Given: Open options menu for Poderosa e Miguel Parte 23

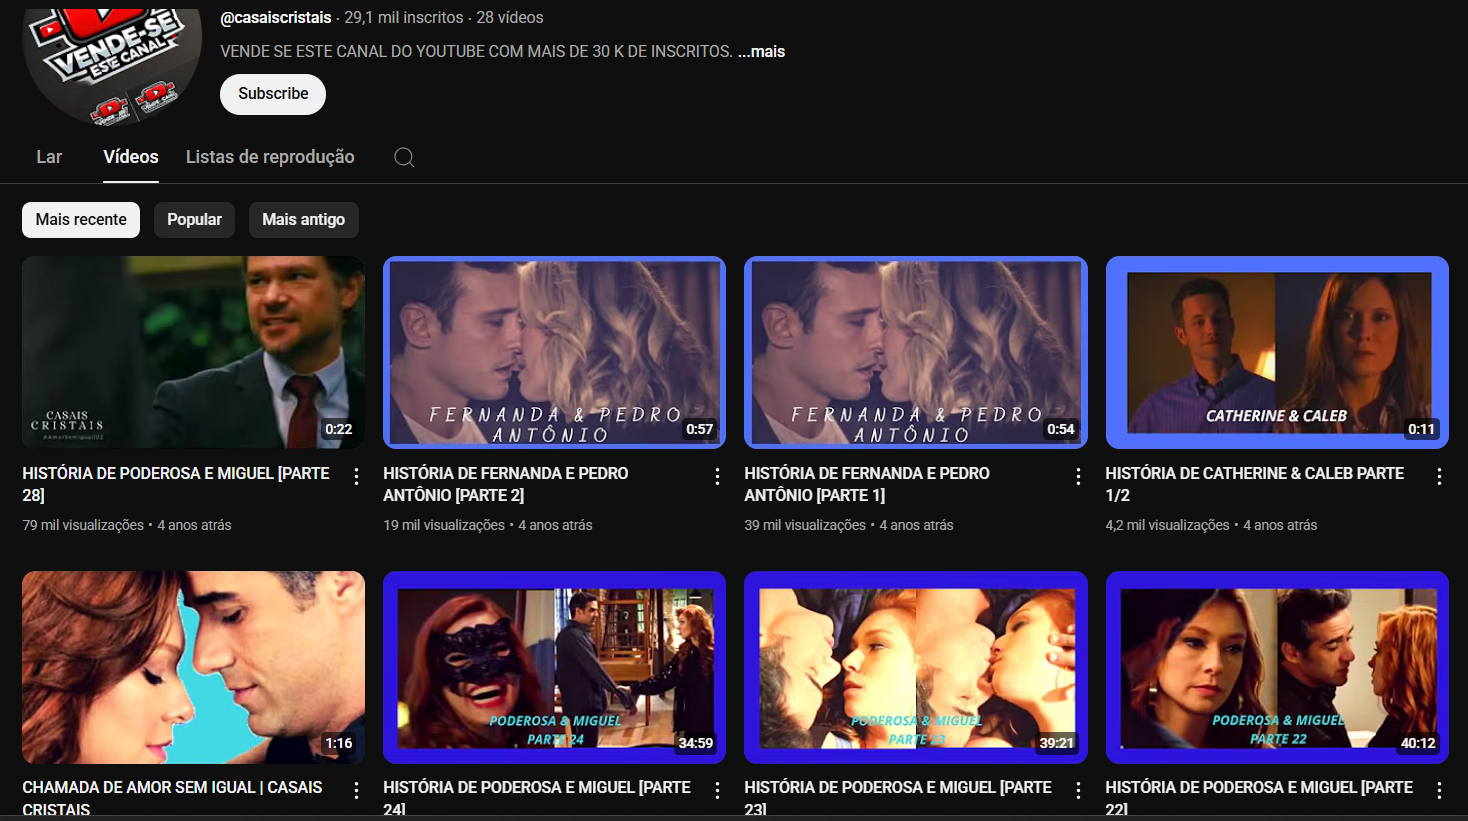Looking at the screenshot, I should 1078,791.
